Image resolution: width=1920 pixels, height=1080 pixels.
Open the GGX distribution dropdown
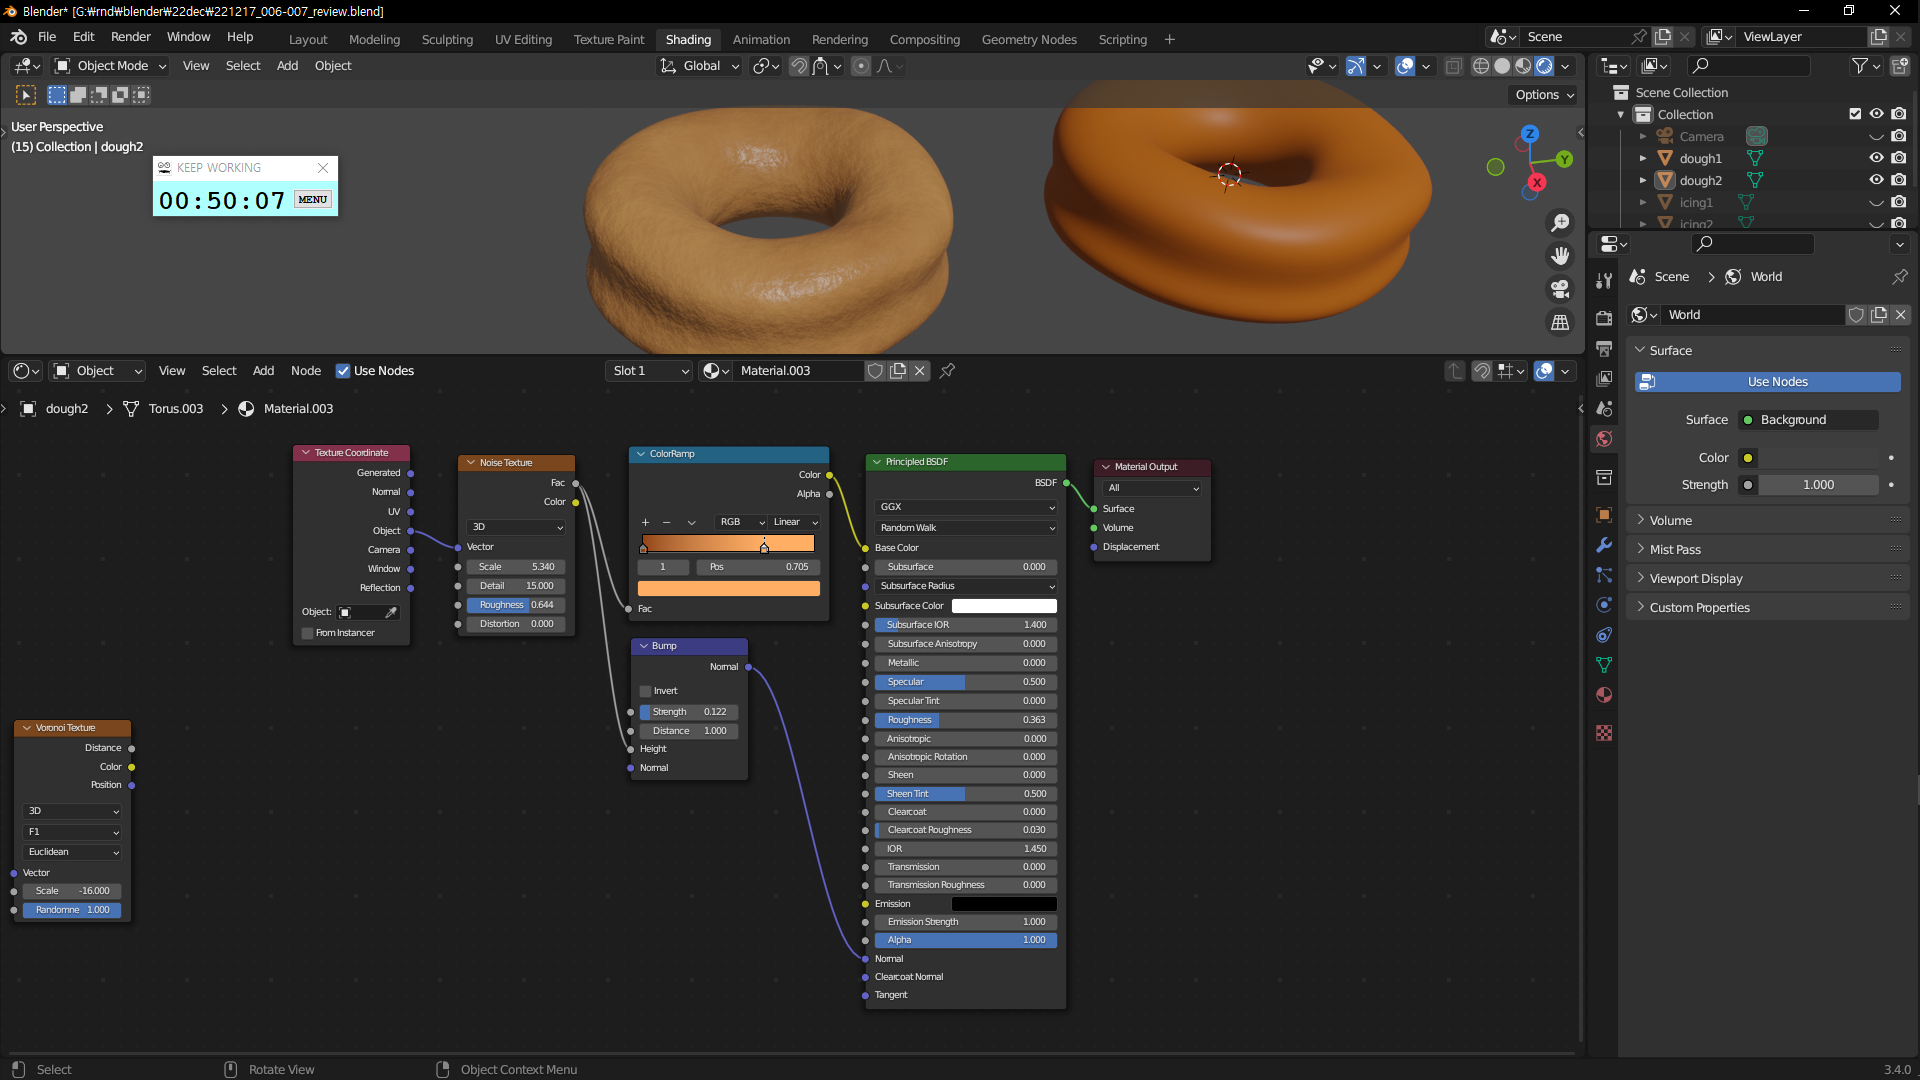click(x=966, y=507)
